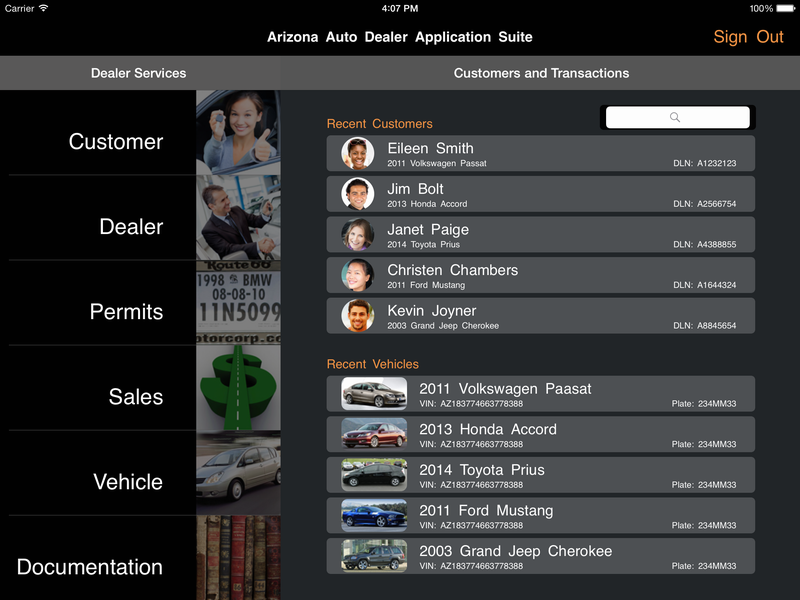The width and height of the screenshot is (800, 600).
Task: Tap the Customer thumbs-up image icon
Action: [238, 133]
